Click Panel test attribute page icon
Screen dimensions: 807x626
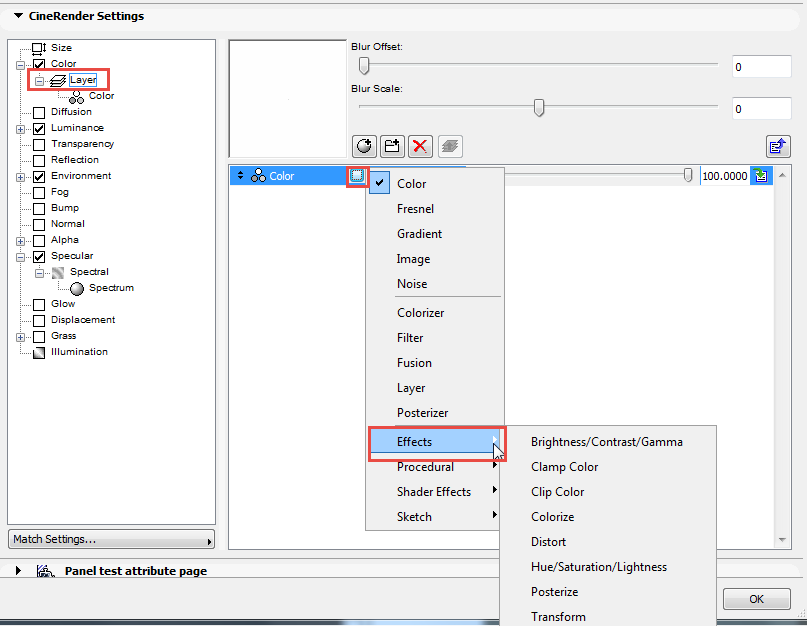46,571
